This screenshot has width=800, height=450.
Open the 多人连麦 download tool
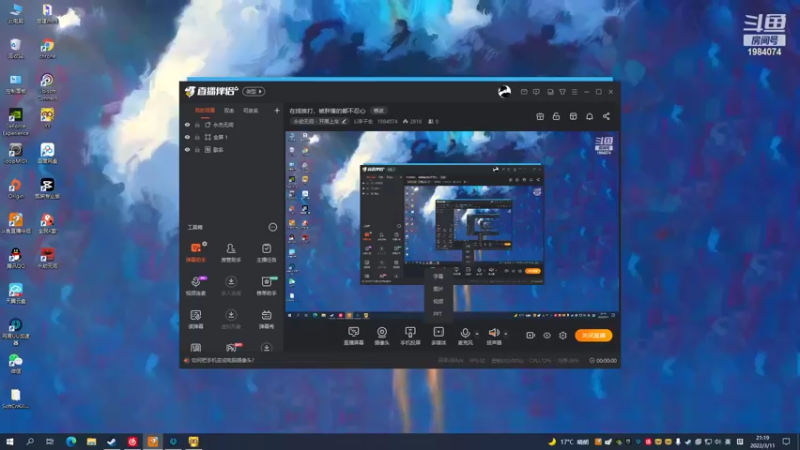coord(231,286)
